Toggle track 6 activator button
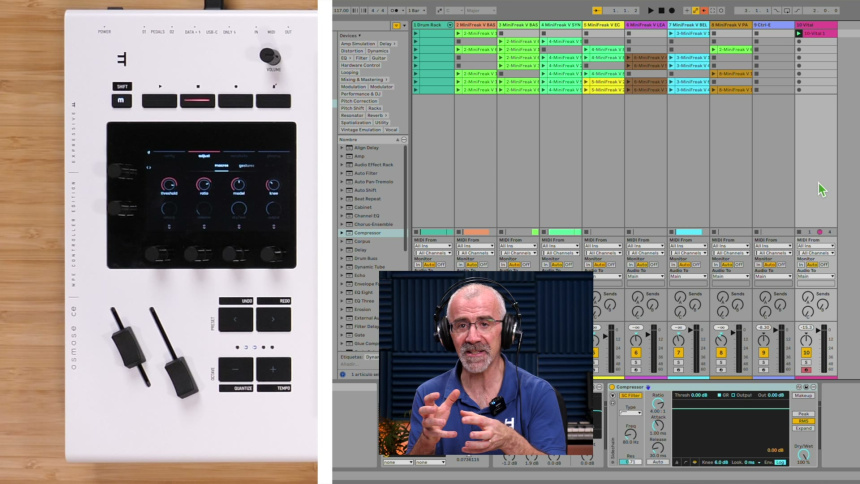Image resolution: width=860 pixels, height=484 pixels. point(636,353)
